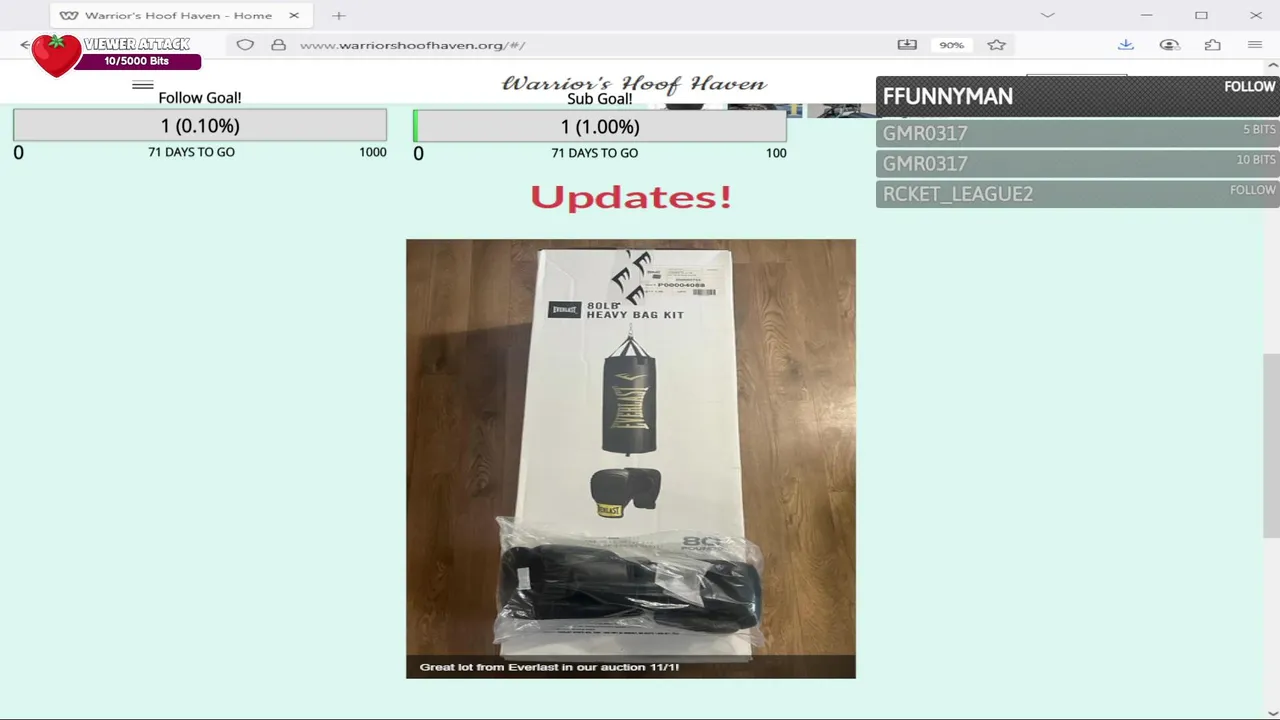Click the Viewer Attack tomato icon
The height and width of the screenshot is (720, 1280).
(56, 56)
